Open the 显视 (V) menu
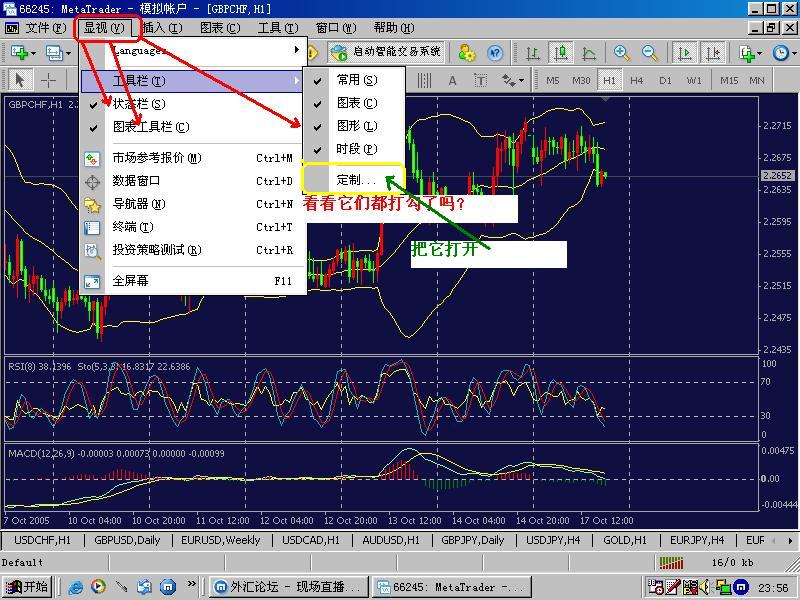 pyautogui.click(x=104, y=28)
